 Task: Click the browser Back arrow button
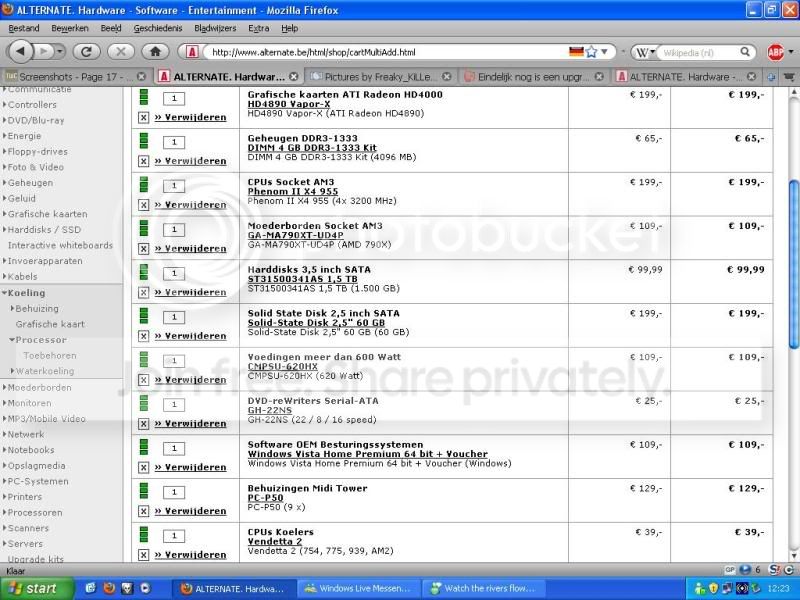(20, 52)
